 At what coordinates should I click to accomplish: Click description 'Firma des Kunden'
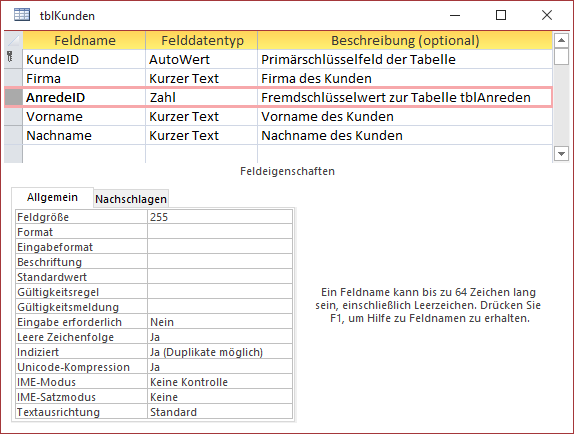pyautogui.click(x=405, y=78)
